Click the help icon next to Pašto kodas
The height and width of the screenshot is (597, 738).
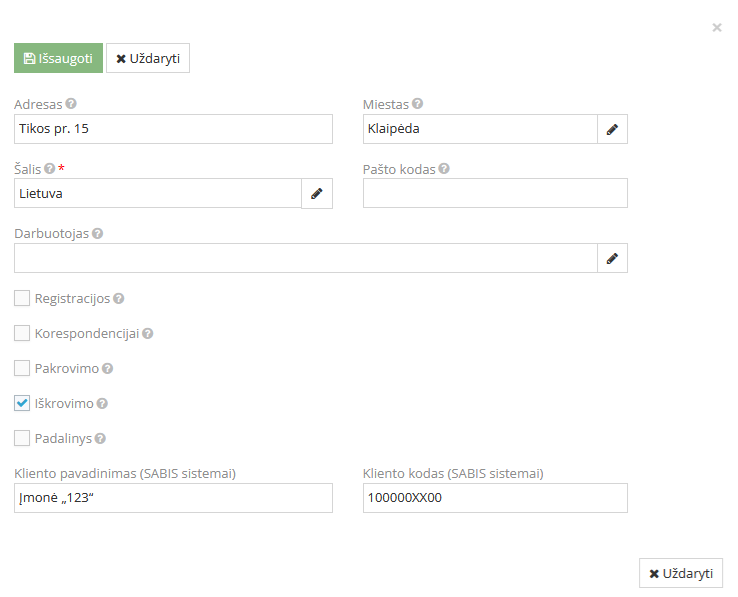pyautogui.click(x=444, y=169)
